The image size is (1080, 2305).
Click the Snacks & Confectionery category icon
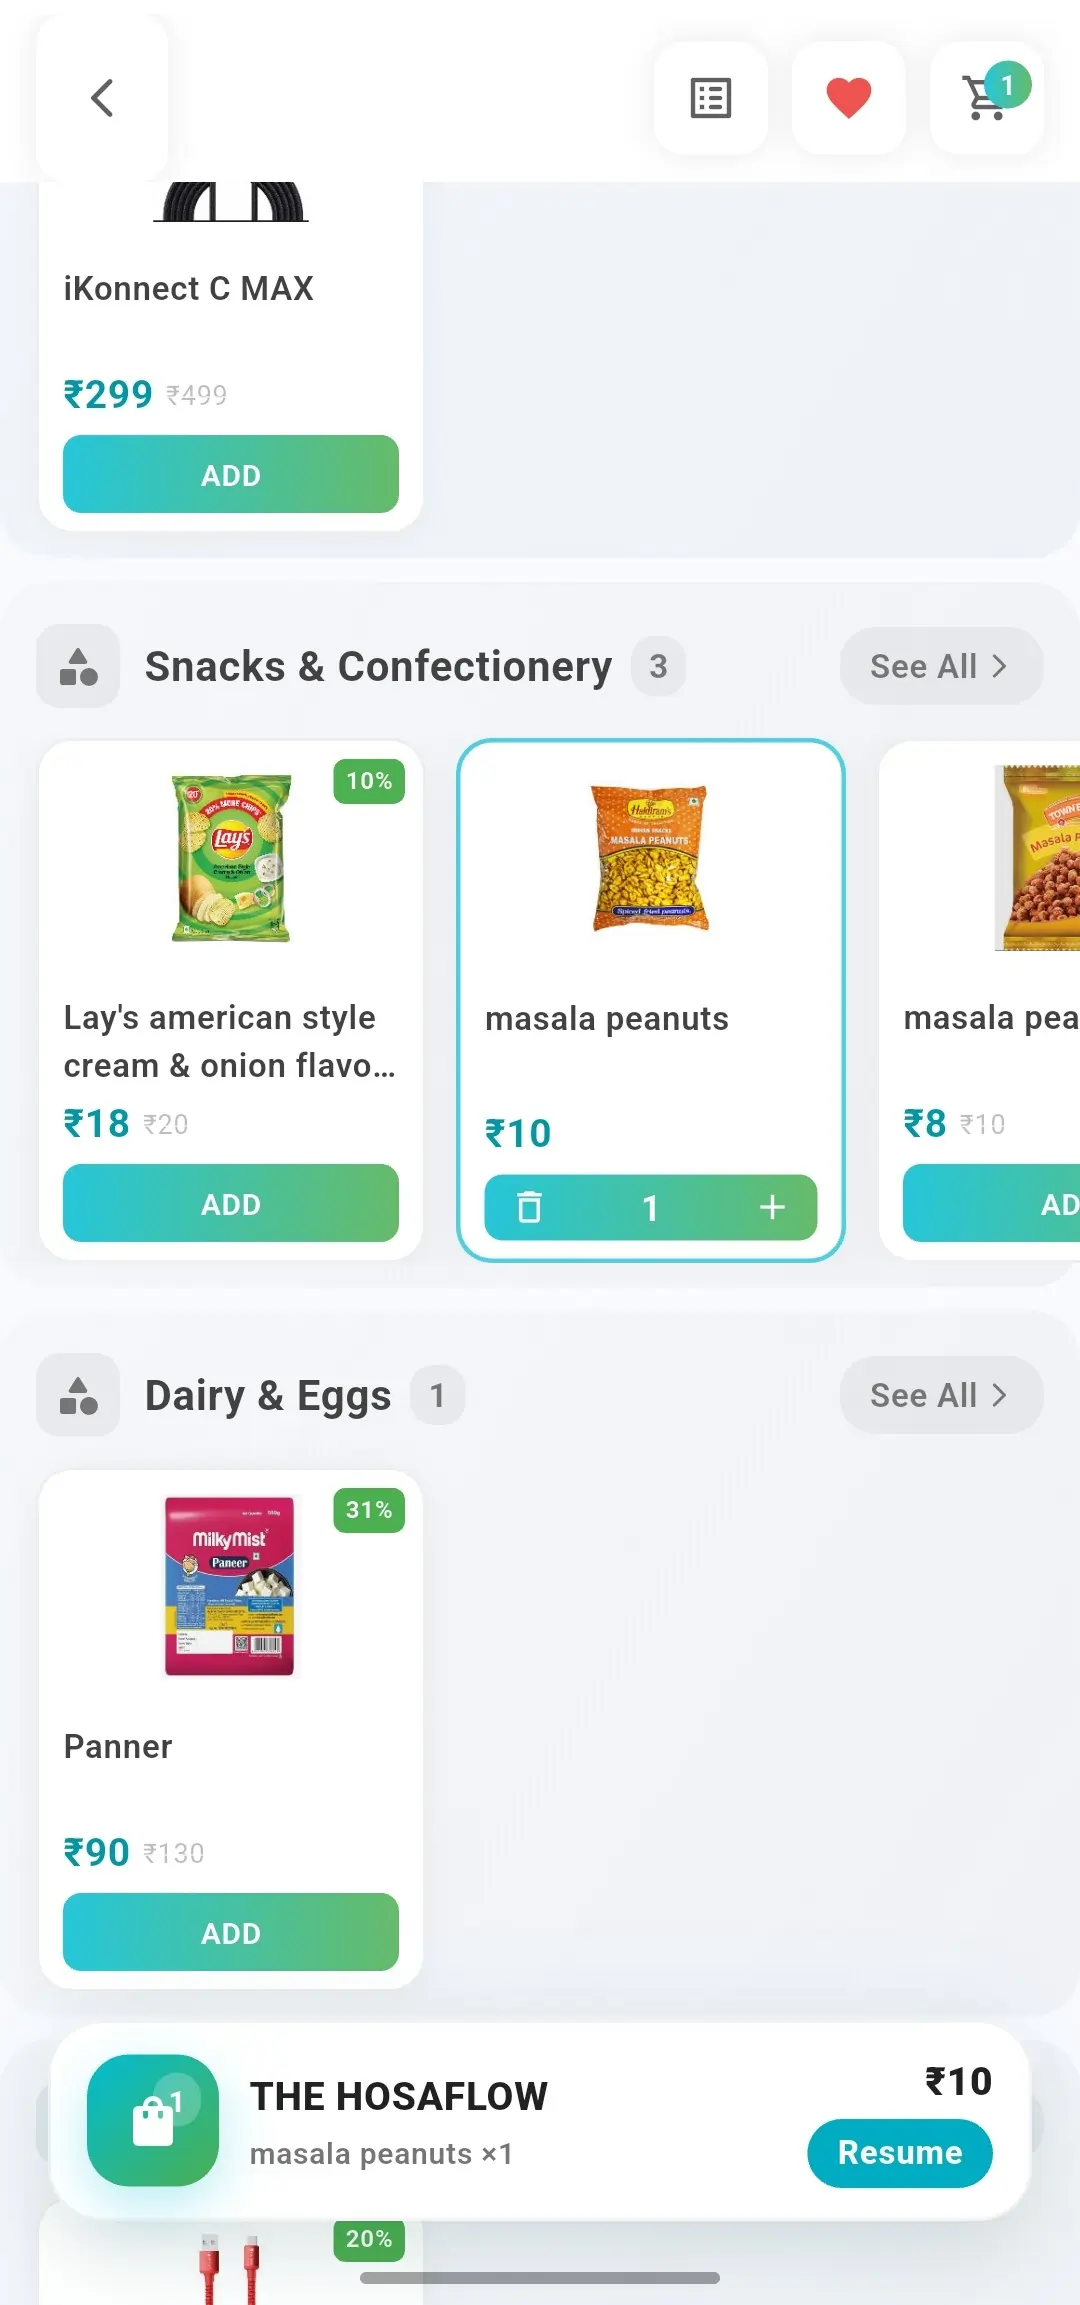78,665
